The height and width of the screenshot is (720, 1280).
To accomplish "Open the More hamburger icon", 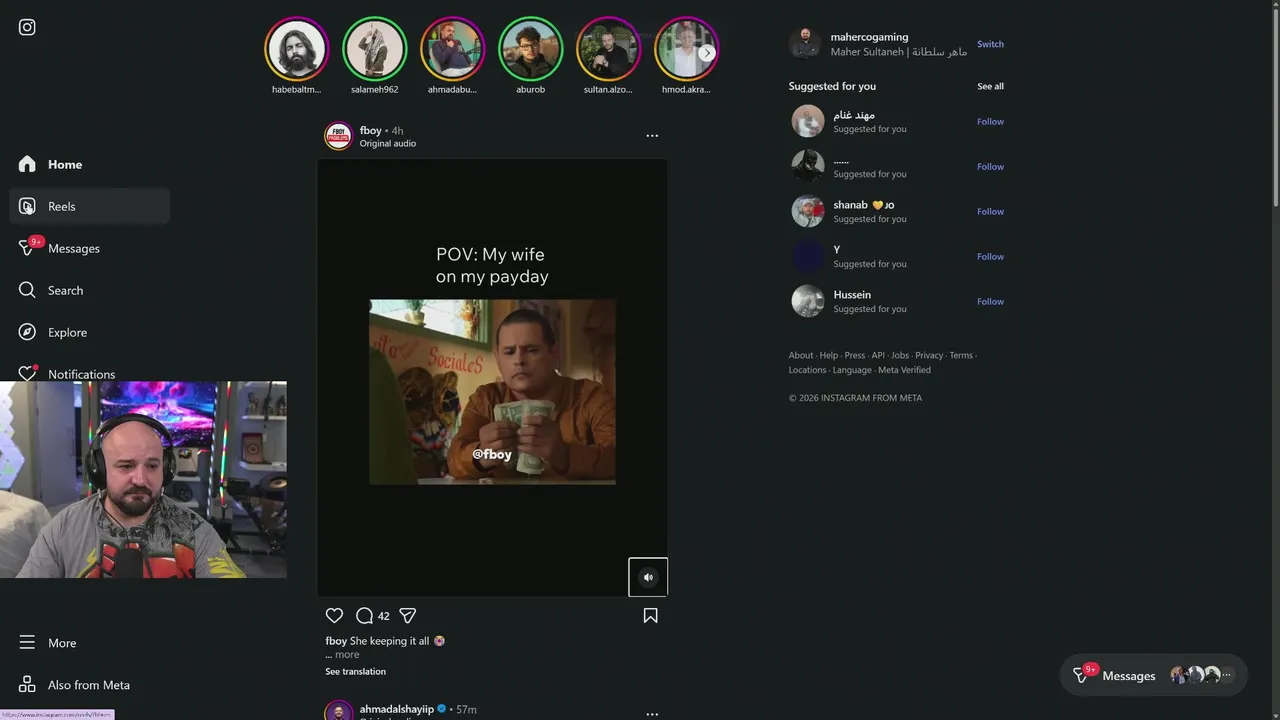I will pos(27,643).
